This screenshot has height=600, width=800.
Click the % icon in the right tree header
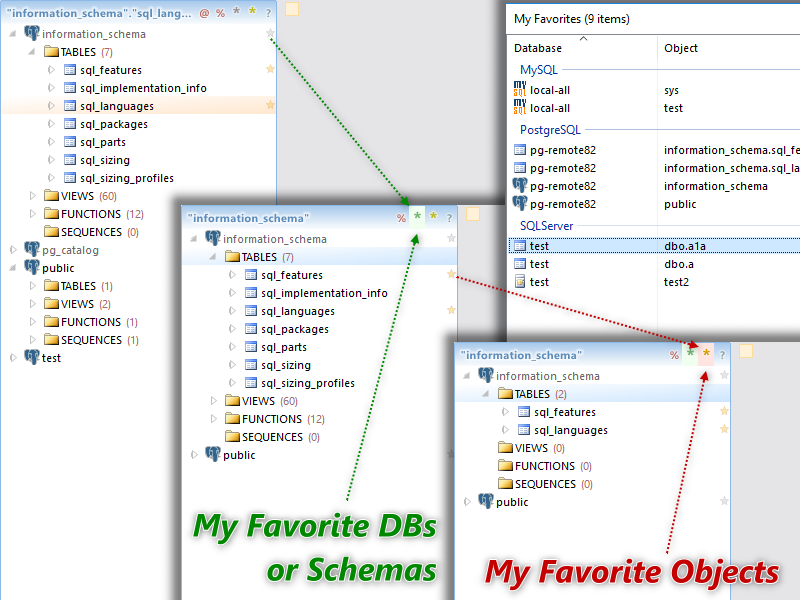(674, 355)
